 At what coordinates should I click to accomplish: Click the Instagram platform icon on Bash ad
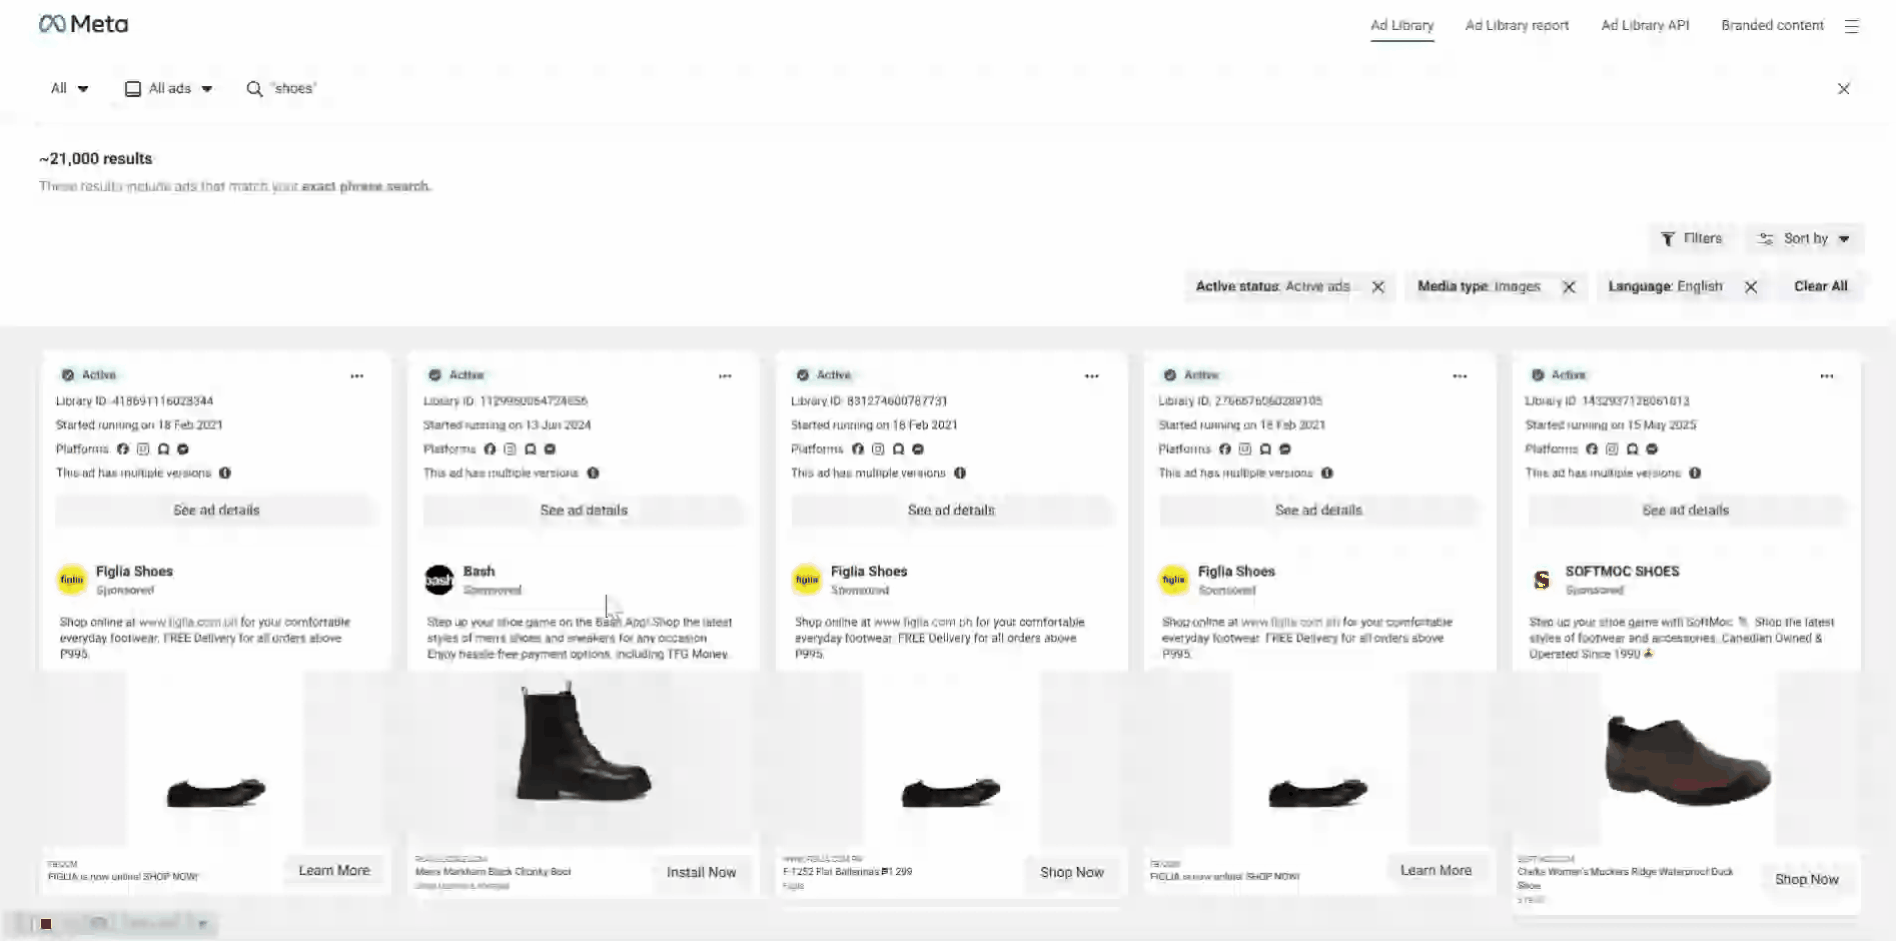click(510, 450)
